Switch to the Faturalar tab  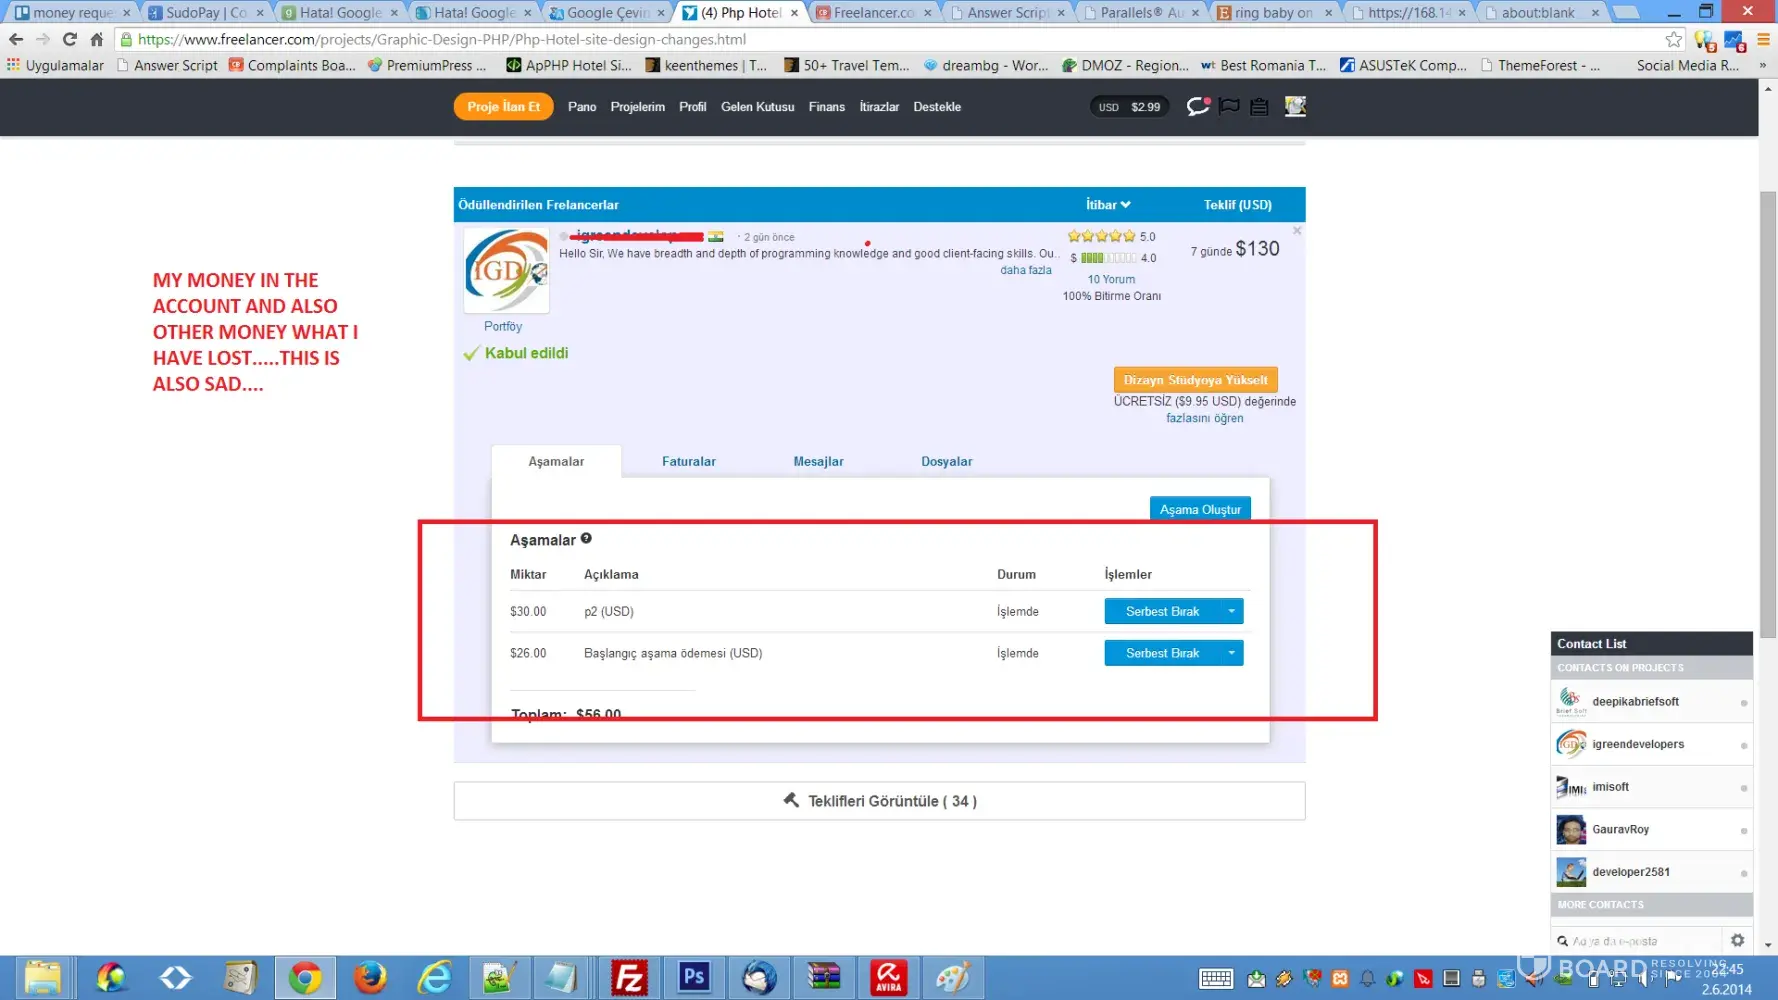pos(688,462)
